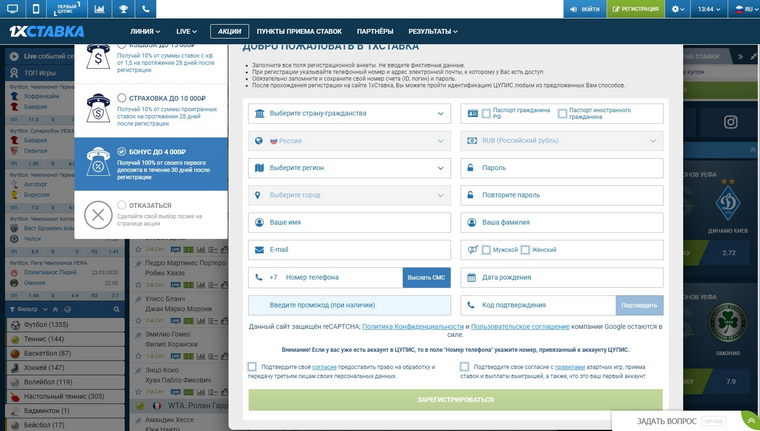Viewport: 760px width, 431px height.
Task: Open Выберите страну-гражданства dropdown
Action: pyautogui.click(x=349, y=113)
